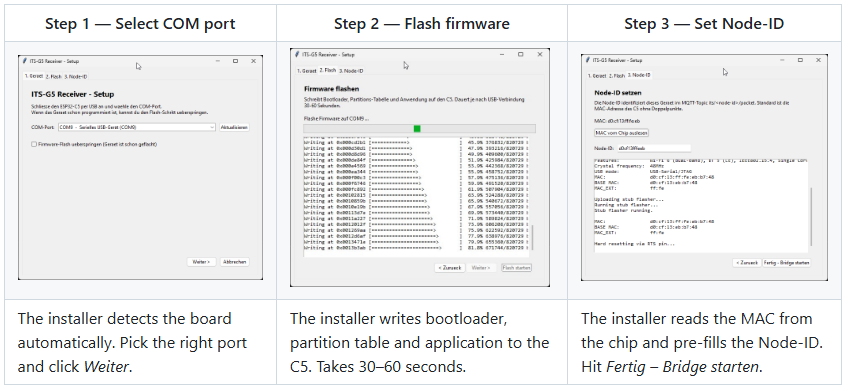849x388 pixels.
Task: Click greyed 'Weiter >' in Step 2 window
Action: point(481,268)
